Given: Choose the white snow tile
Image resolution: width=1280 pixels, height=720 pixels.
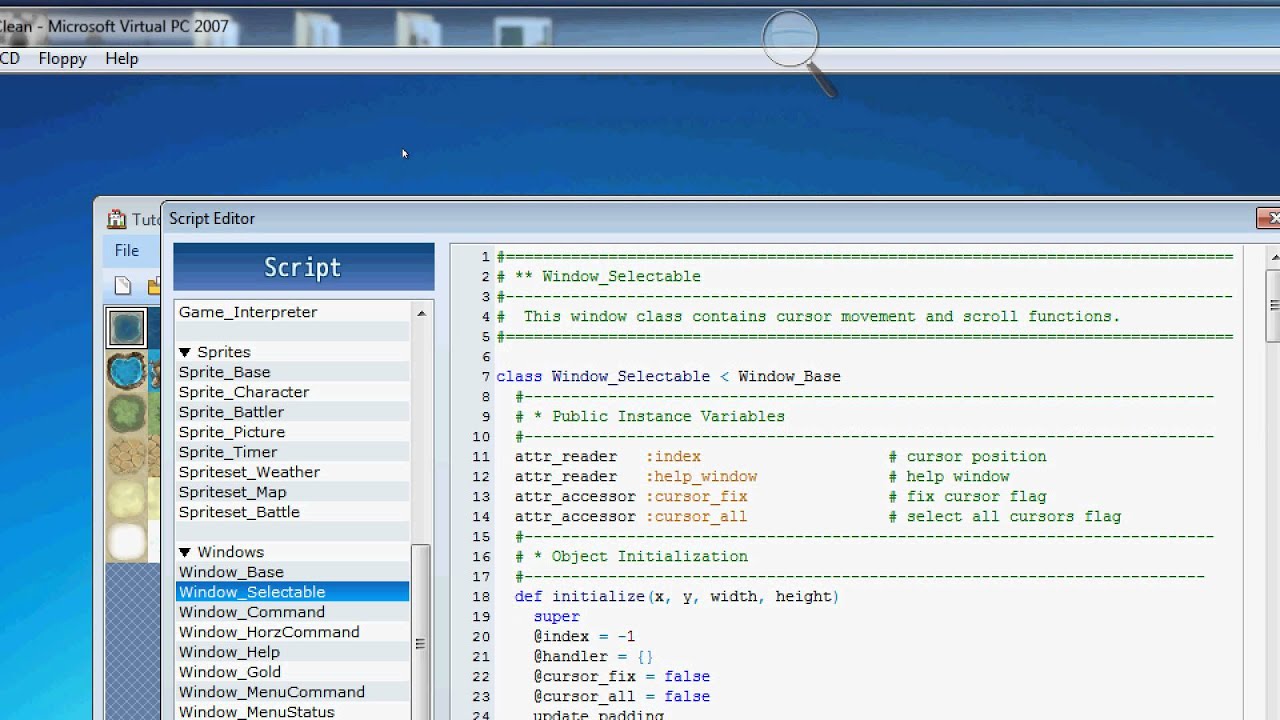Looking at the screenshot, I should click(x=127, y=541).
